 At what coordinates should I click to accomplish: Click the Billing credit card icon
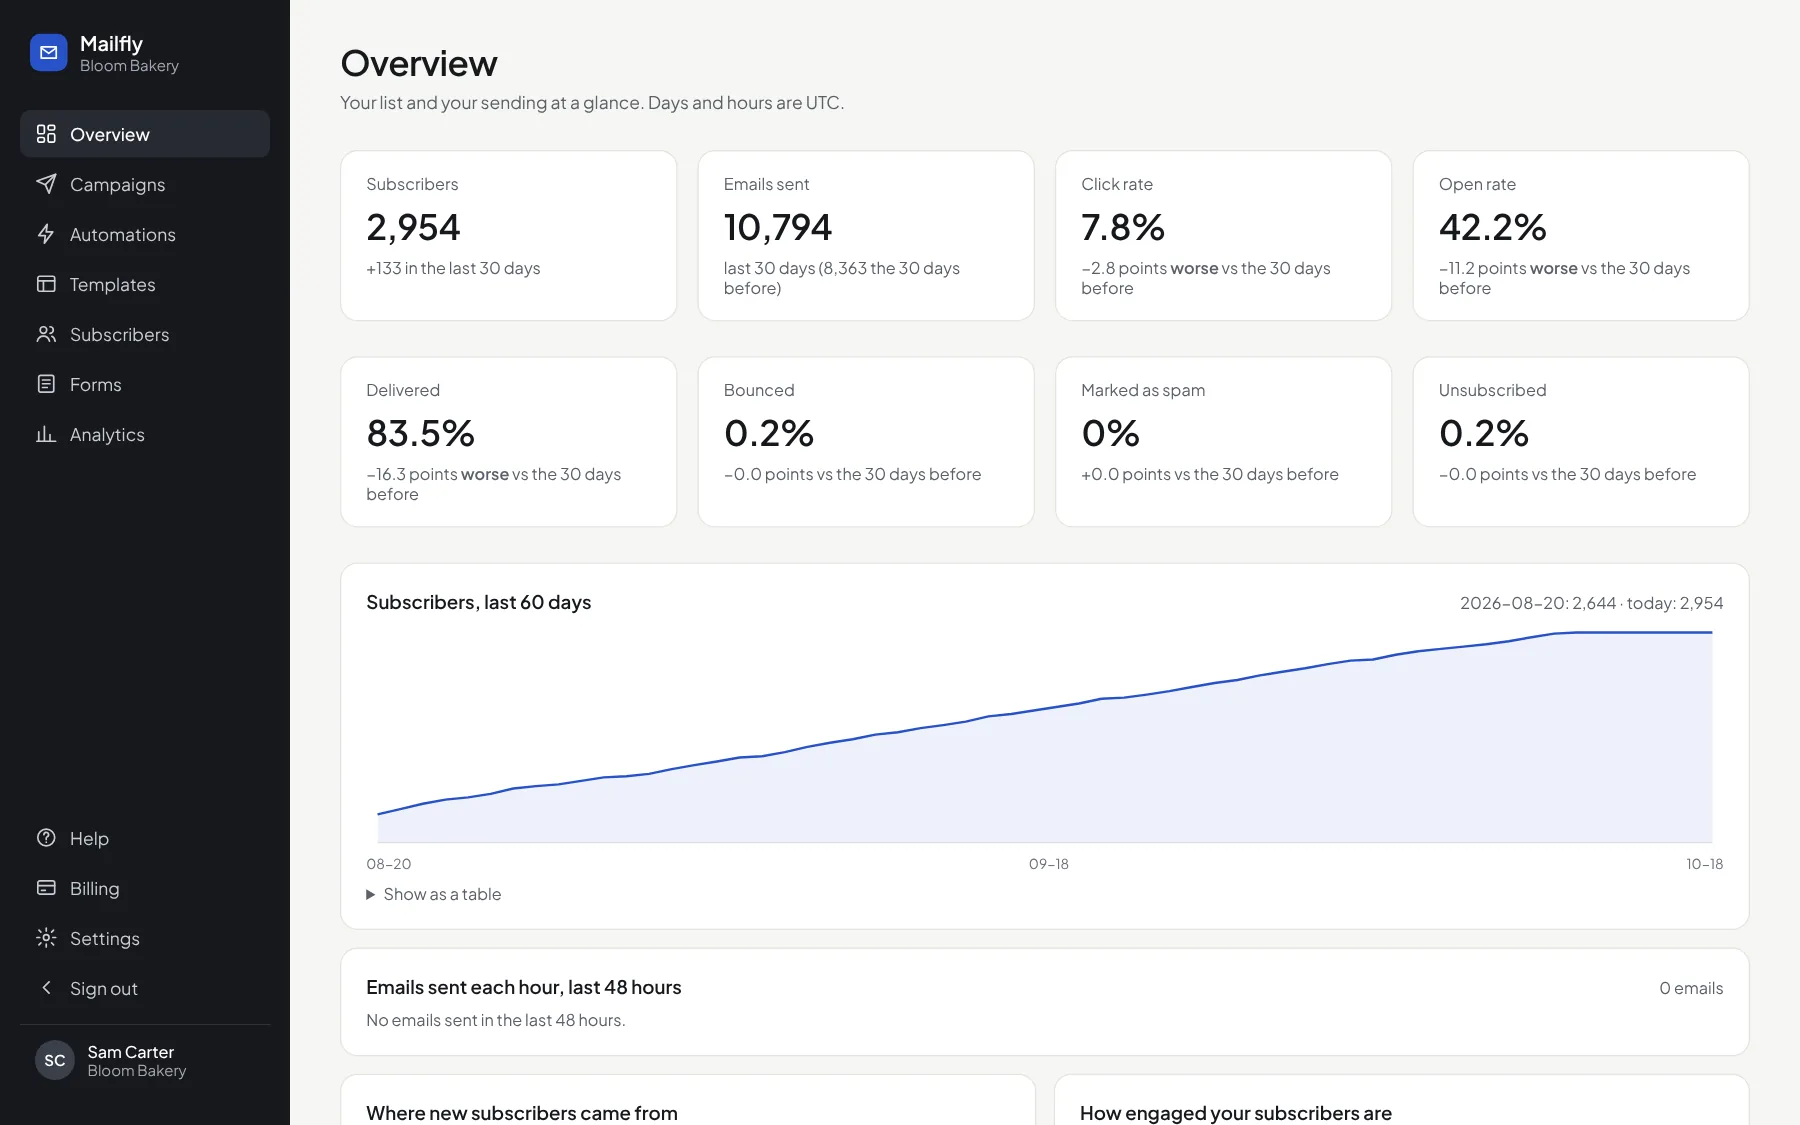[46, 888]
